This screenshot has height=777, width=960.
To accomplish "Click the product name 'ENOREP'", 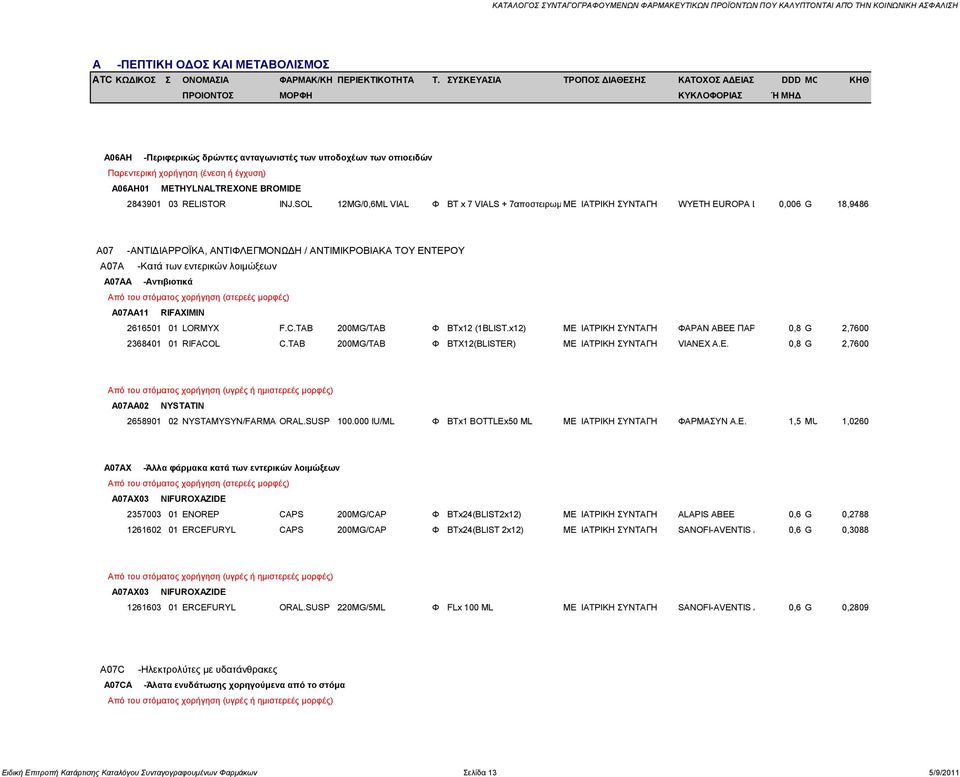I will tap(200, 514).
